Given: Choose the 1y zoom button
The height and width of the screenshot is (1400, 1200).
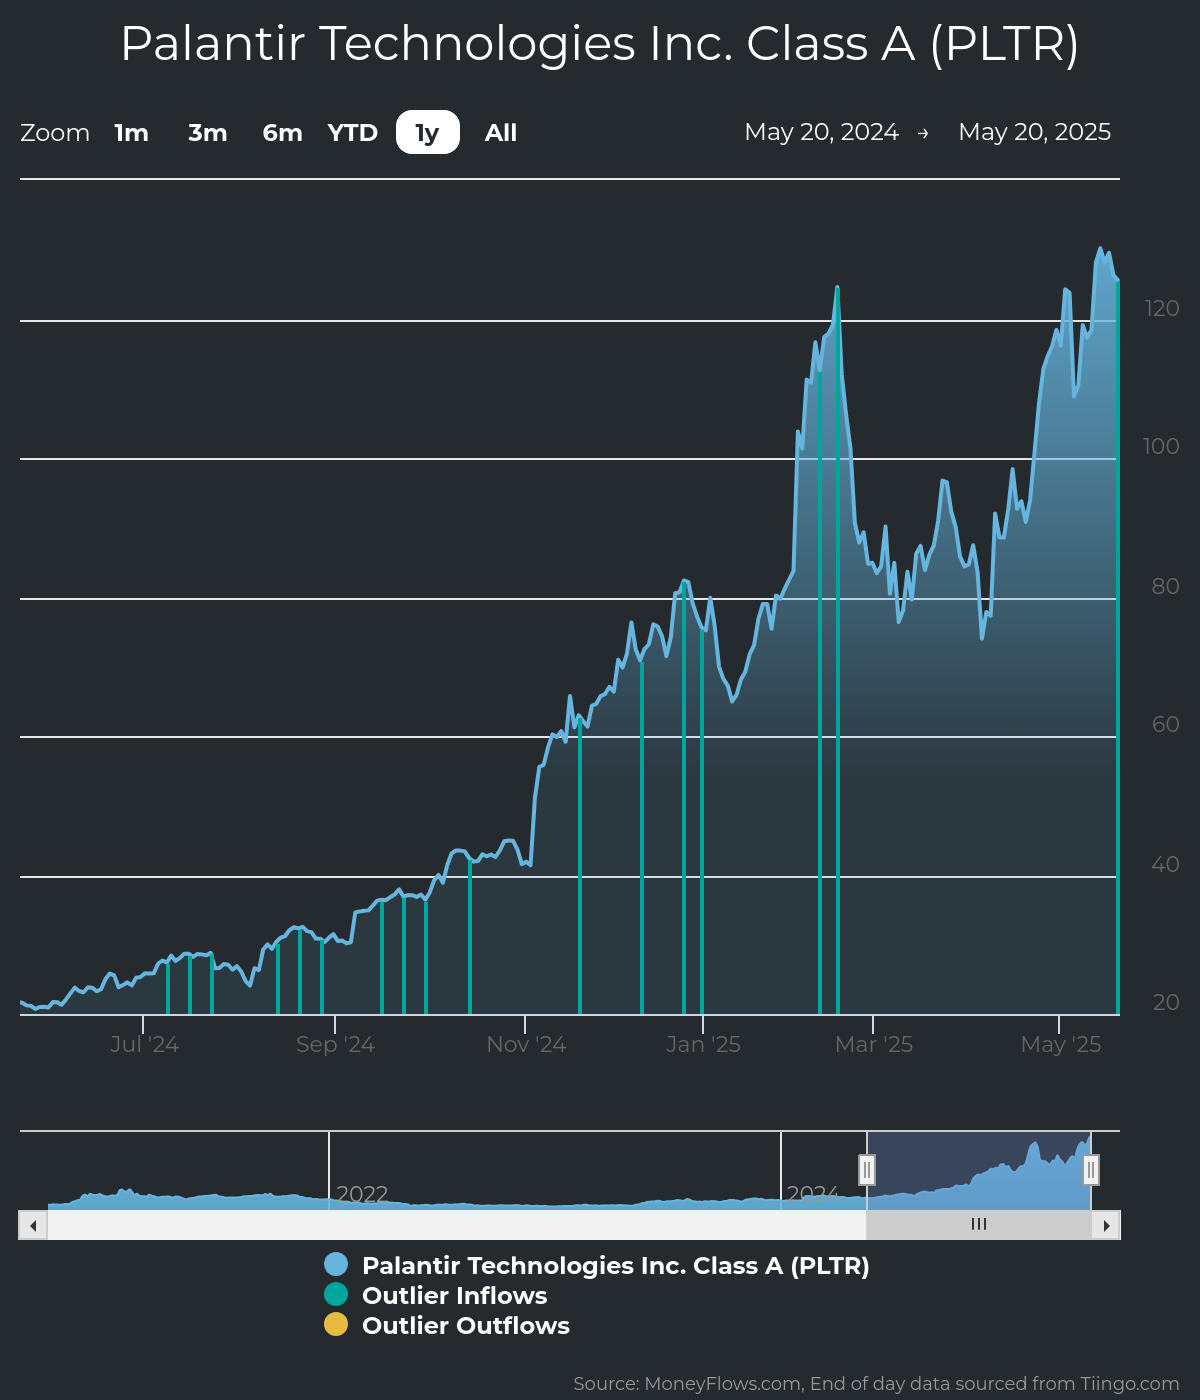Looking at the screenshot, I should click(428, 132).
